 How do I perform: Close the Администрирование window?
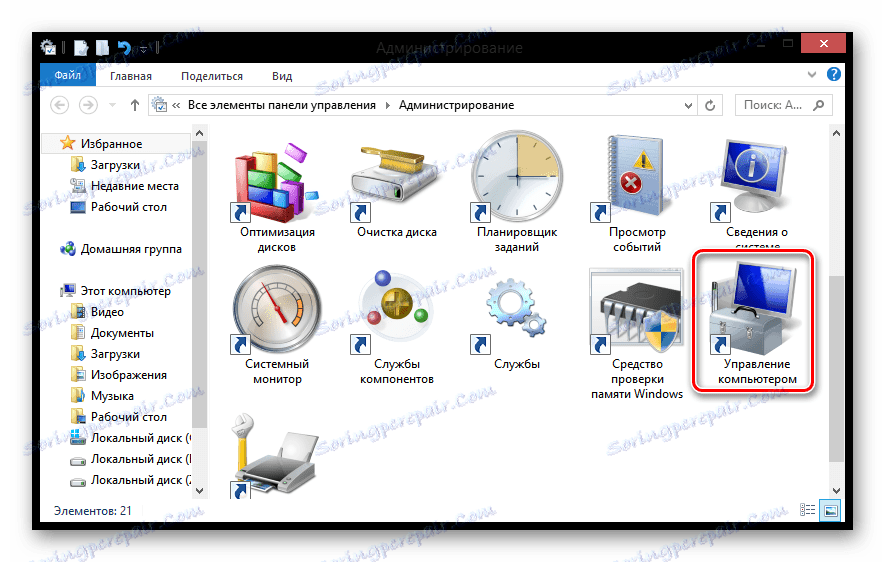823,43
